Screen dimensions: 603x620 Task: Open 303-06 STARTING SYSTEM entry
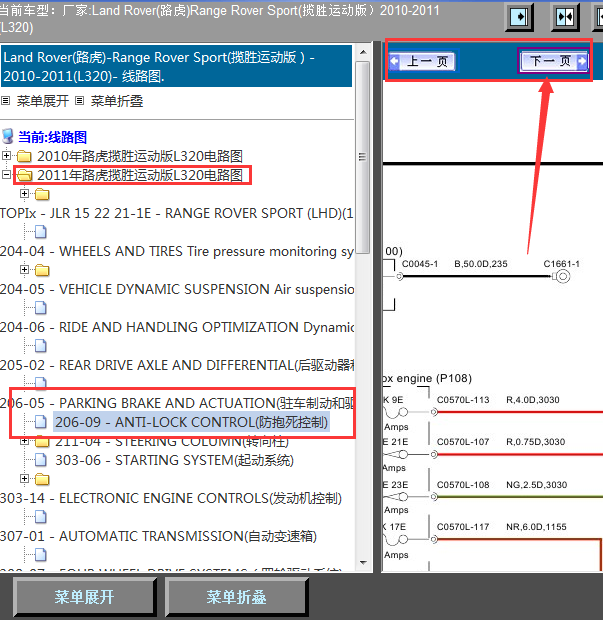(174, 460)
